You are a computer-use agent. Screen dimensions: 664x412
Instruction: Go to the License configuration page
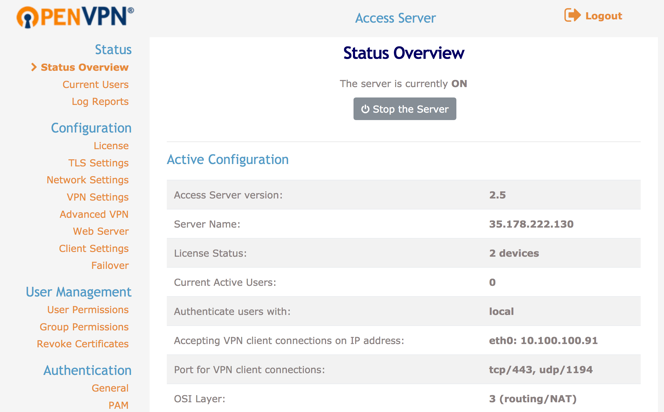pyautogui.click(x=111, y=146)
